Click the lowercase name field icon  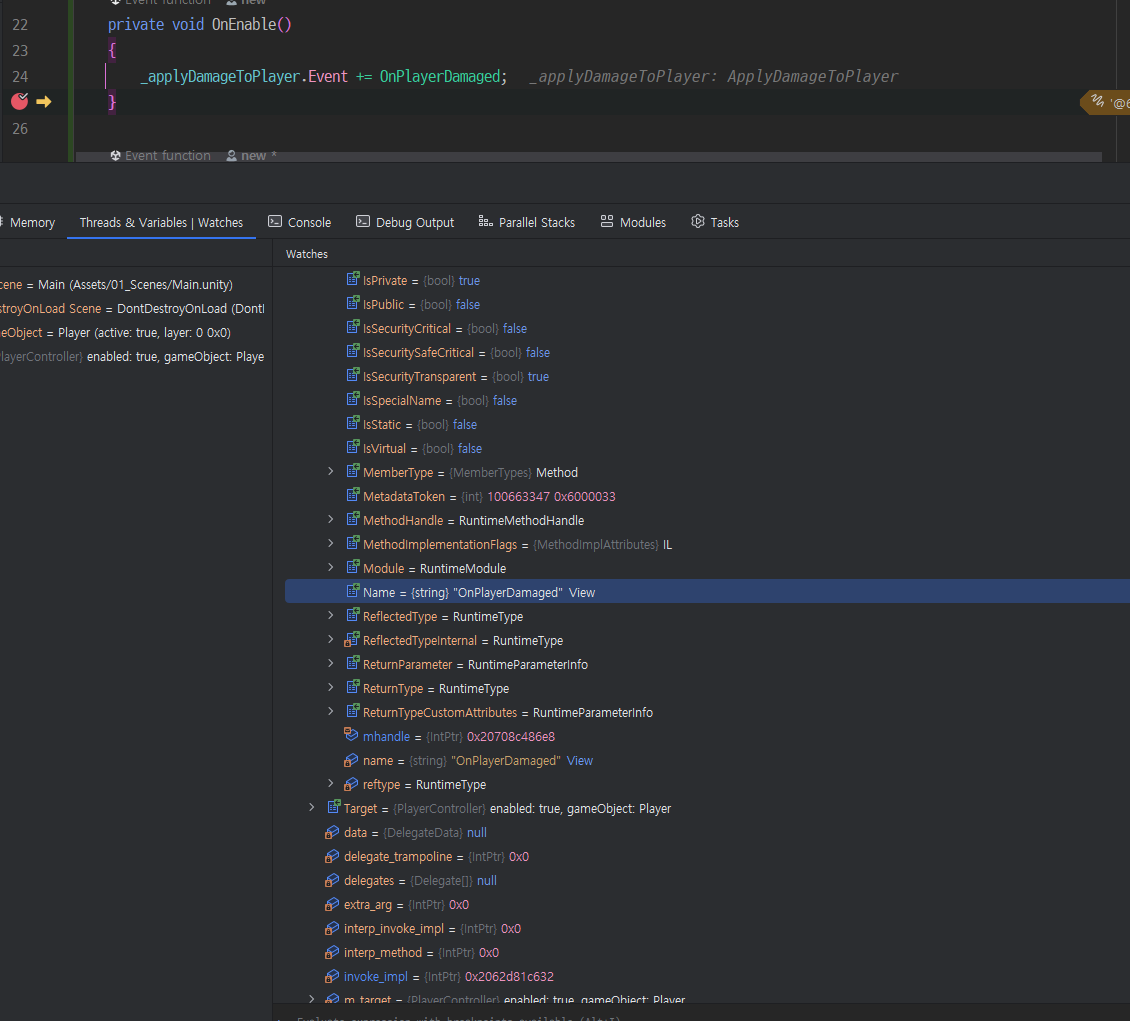pyautogui.click(x=351, y=760)
